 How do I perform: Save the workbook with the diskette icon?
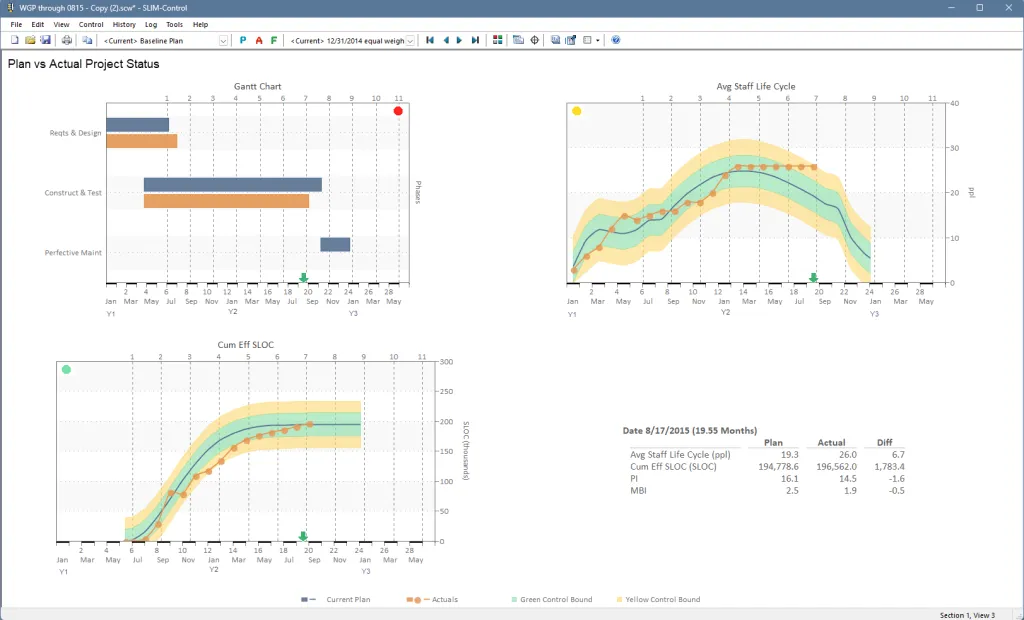(45, 40)
